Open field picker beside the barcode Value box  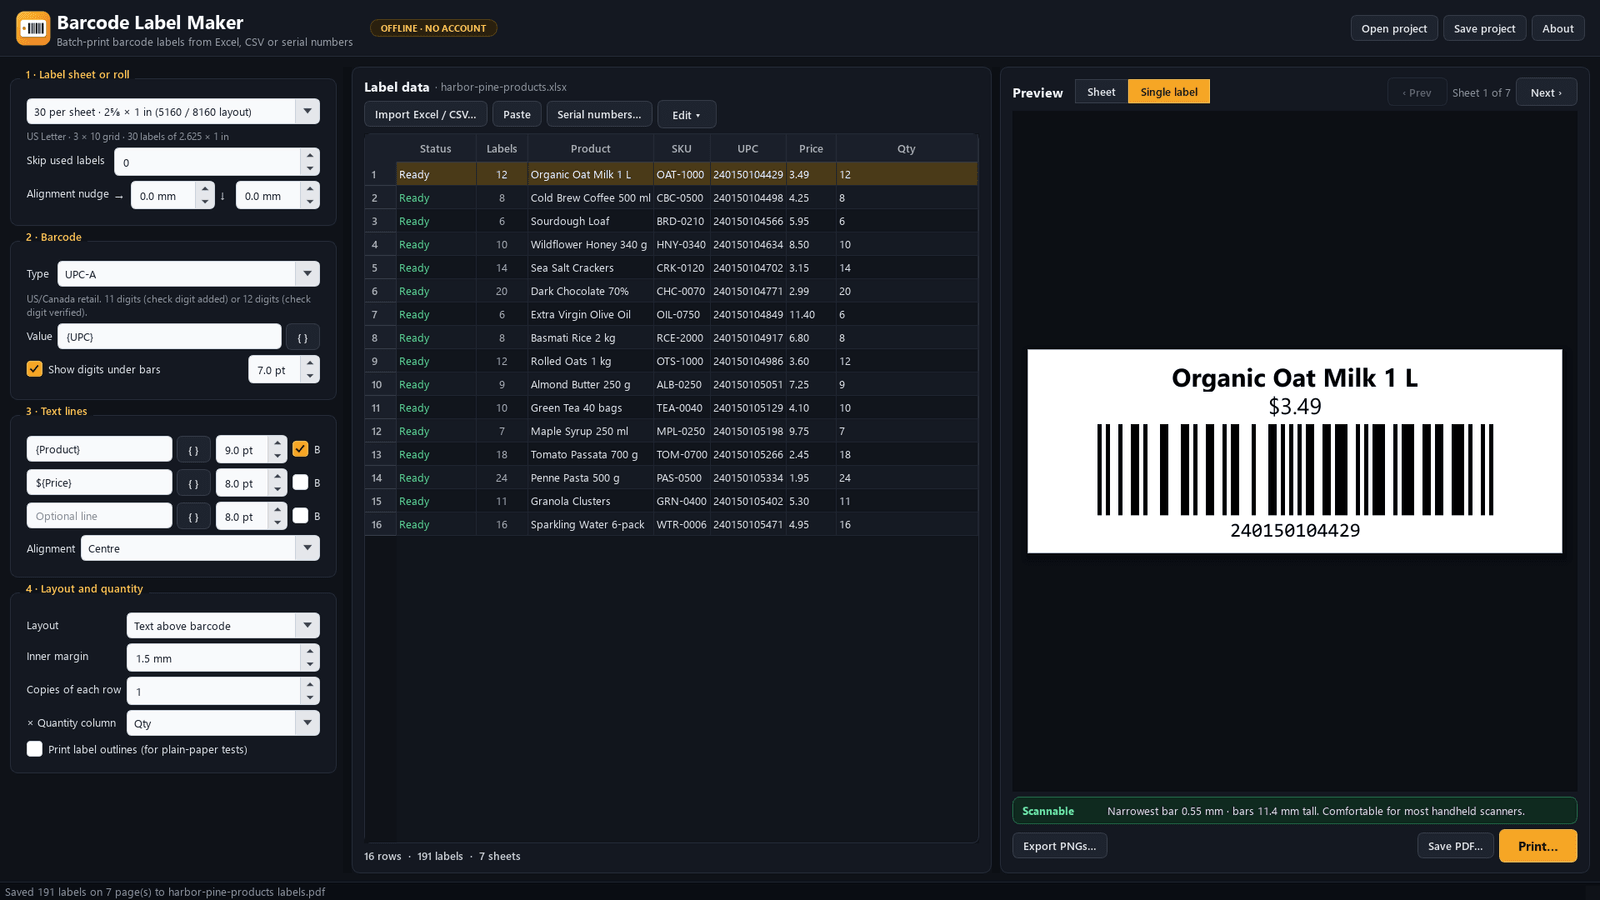click(x=303, y=337)
